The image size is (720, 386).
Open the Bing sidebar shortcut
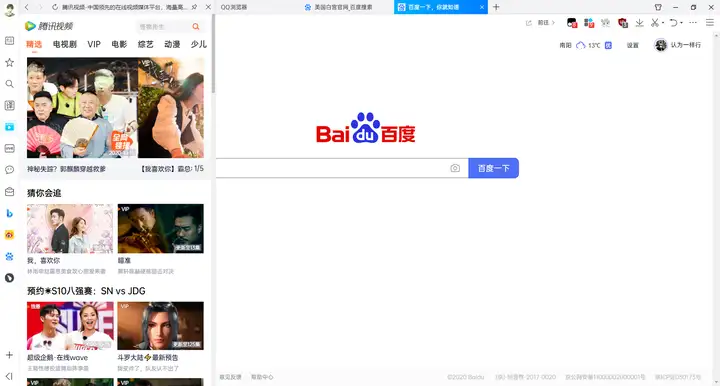click(9, 213)
